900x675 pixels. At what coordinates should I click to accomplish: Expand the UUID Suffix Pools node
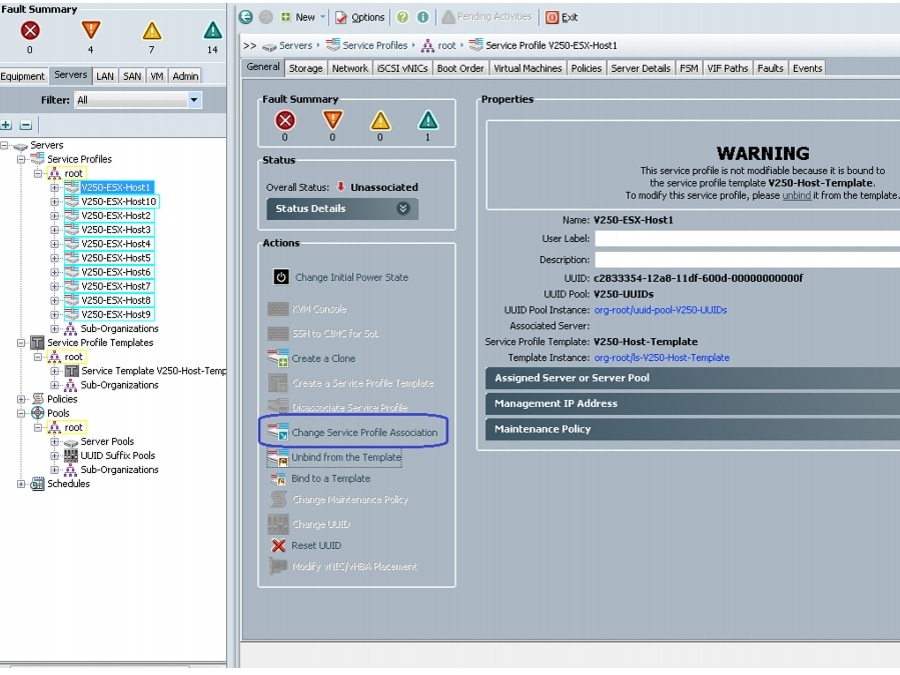[55, 456]
